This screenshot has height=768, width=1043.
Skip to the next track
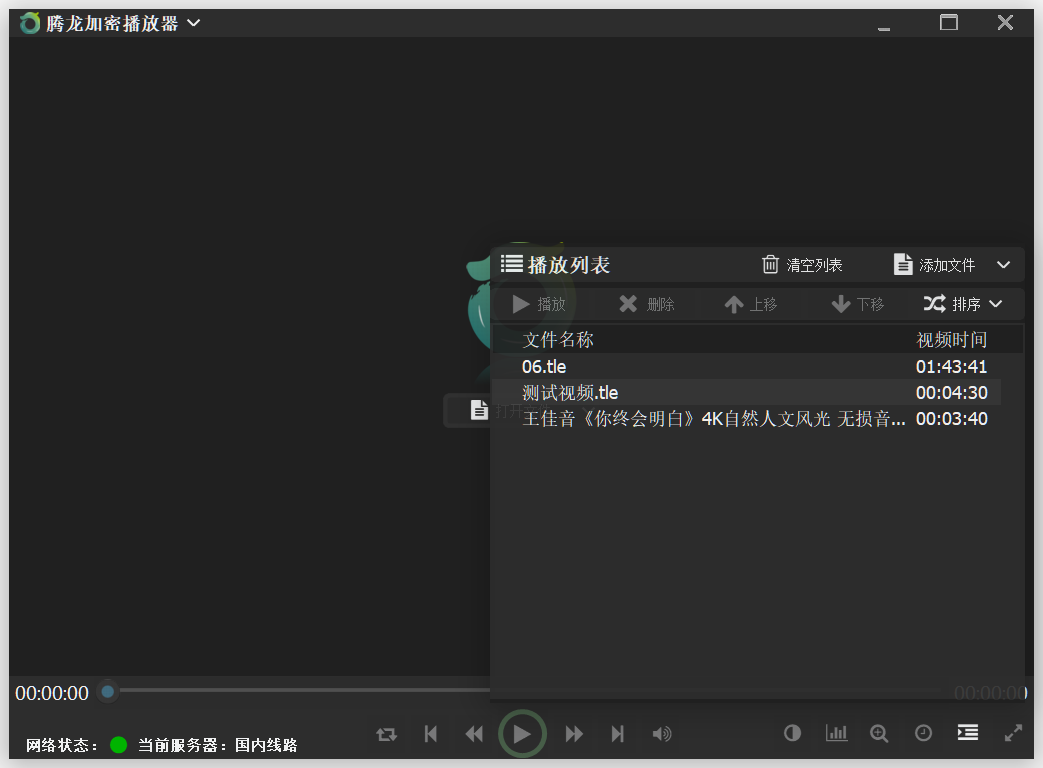[x=617, y=733]
